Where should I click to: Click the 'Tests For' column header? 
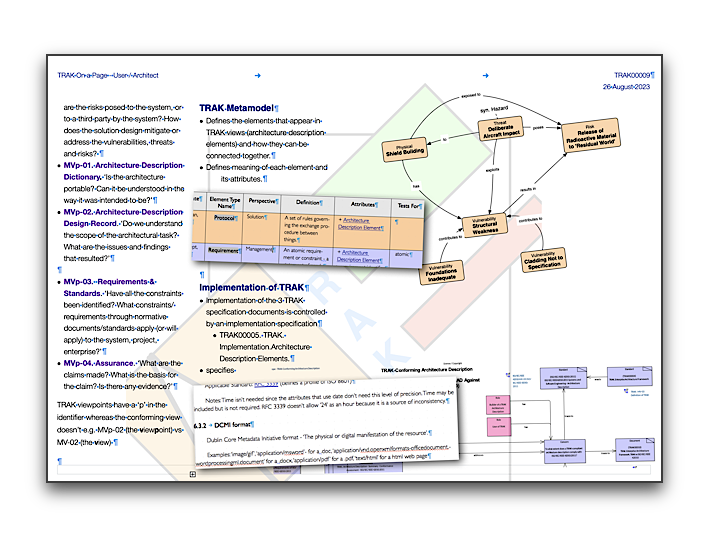(408, 205)
